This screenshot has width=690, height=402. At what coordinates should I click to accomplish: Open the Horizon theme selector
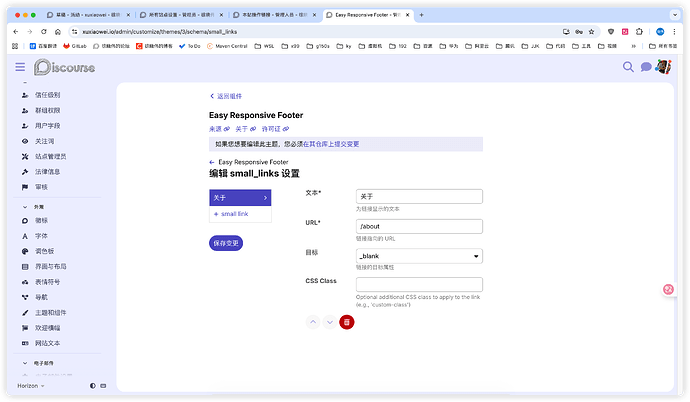(x=31, y=385)
